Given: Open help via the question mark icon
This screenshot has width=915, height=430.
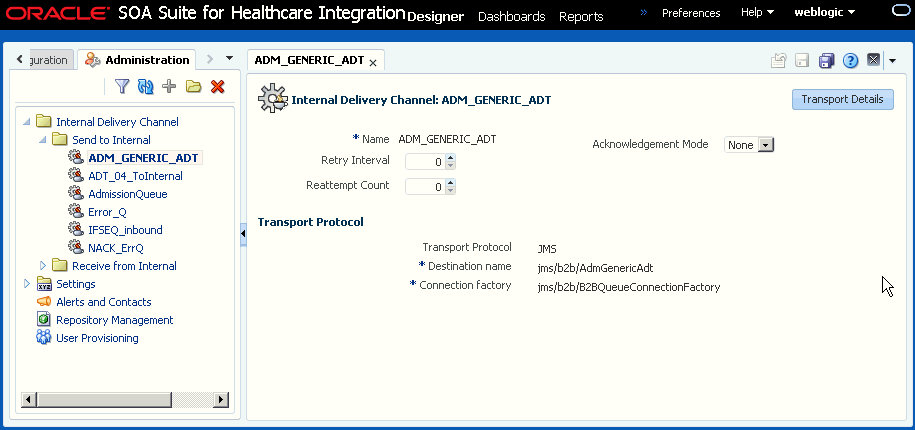Looking at the screenshot, I should click(x=850, y=60).
